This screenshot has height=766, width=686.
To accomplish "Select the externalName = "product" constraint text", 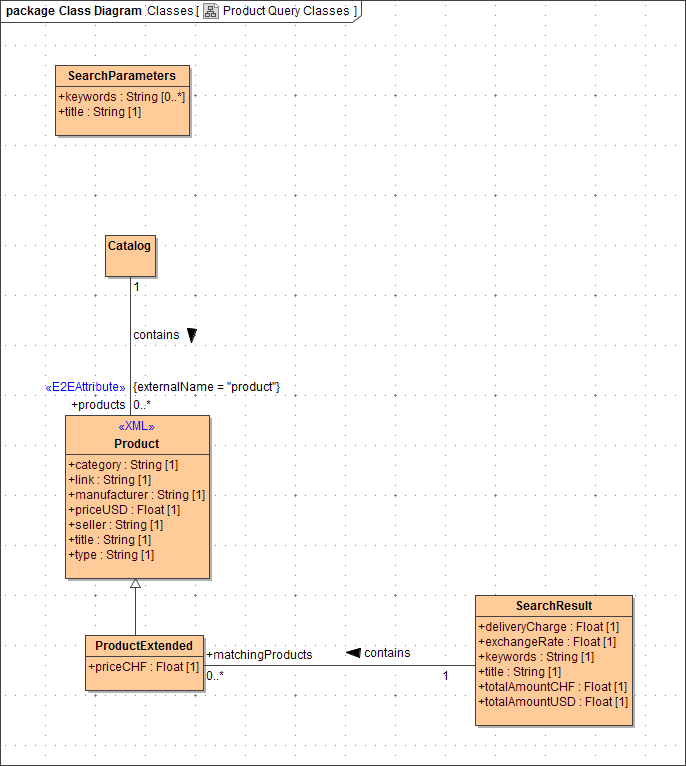I will tap(206, 387).
